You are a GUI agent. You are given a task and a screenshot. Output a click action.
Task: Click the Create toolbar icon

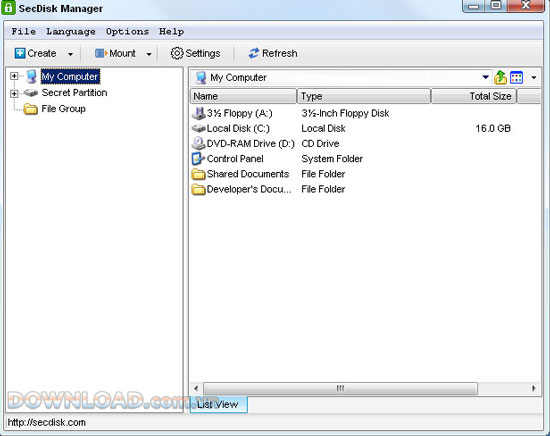pyautogui.click(x=20, y=53)
